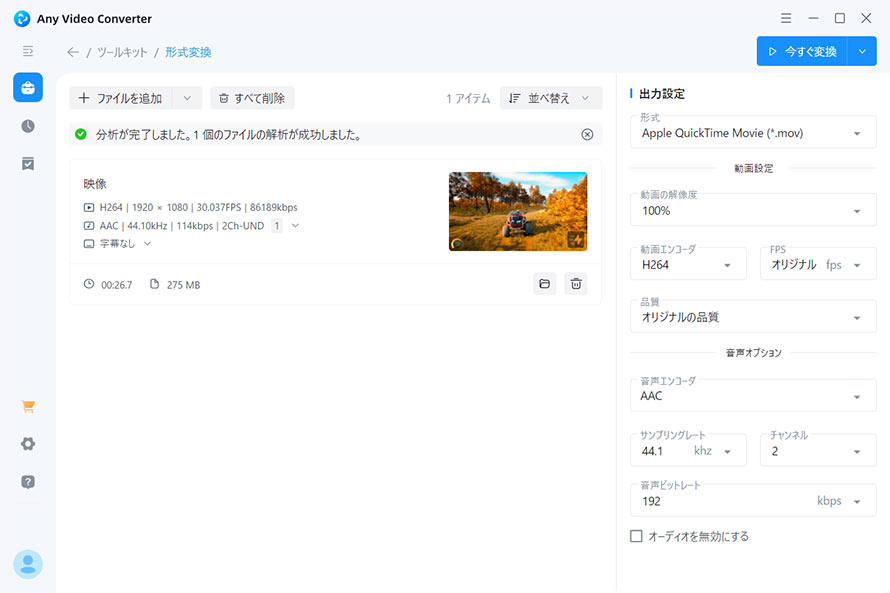Screen dimensions: 890x593
Task: Click the すべて削除 button
Action: [x=252, y=98]
